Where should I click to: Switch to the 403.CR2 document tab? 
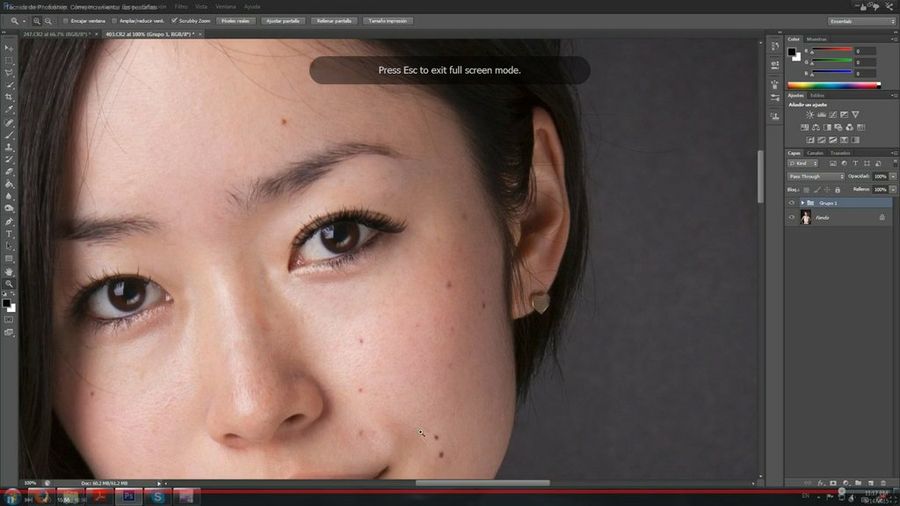(x=146, y=34)
